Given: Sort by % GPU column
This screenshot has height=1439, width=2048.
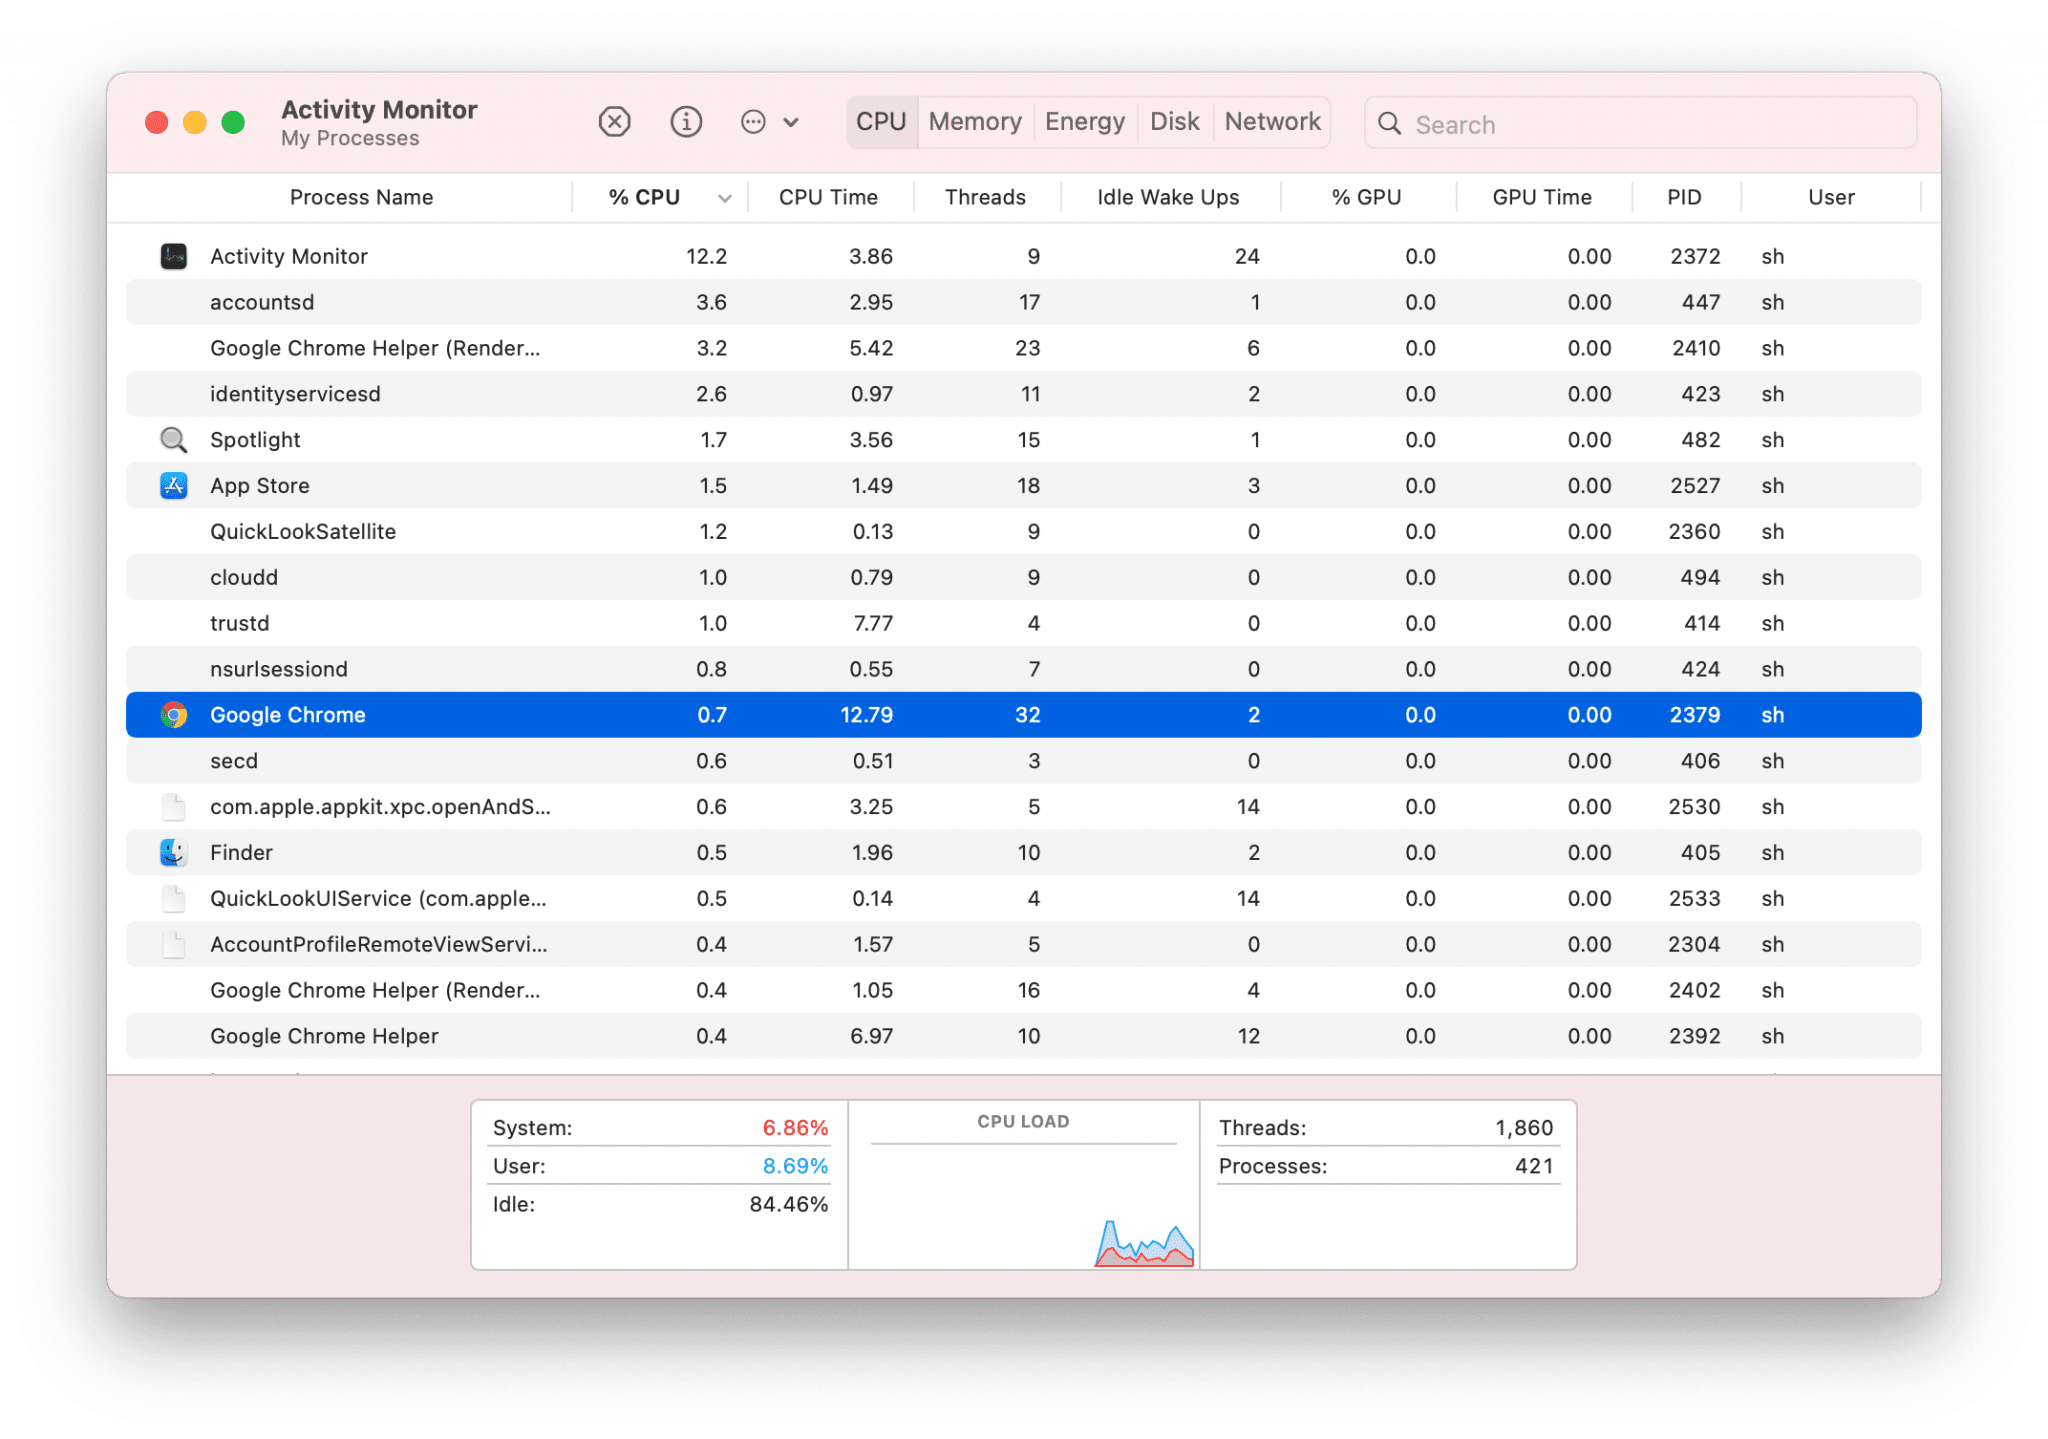Looking at the screenshot, I should [x=1366, y=197].
